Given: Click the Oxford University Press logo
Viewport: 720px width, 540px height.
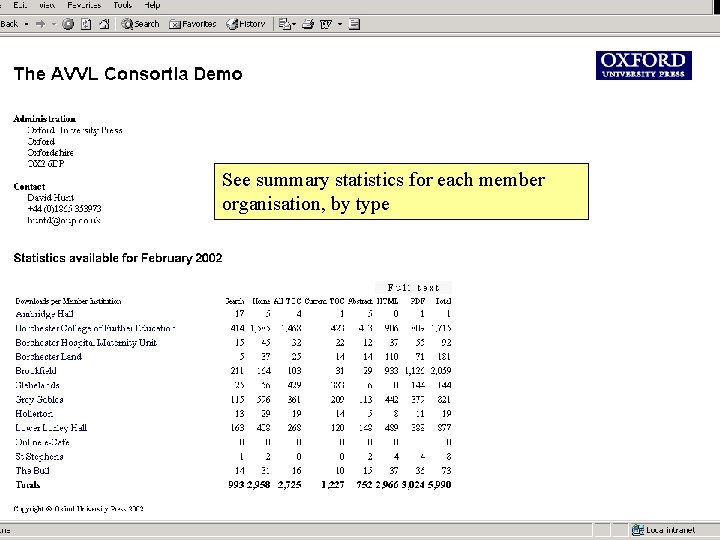Looking at the screenshot, I should (644, 65).
